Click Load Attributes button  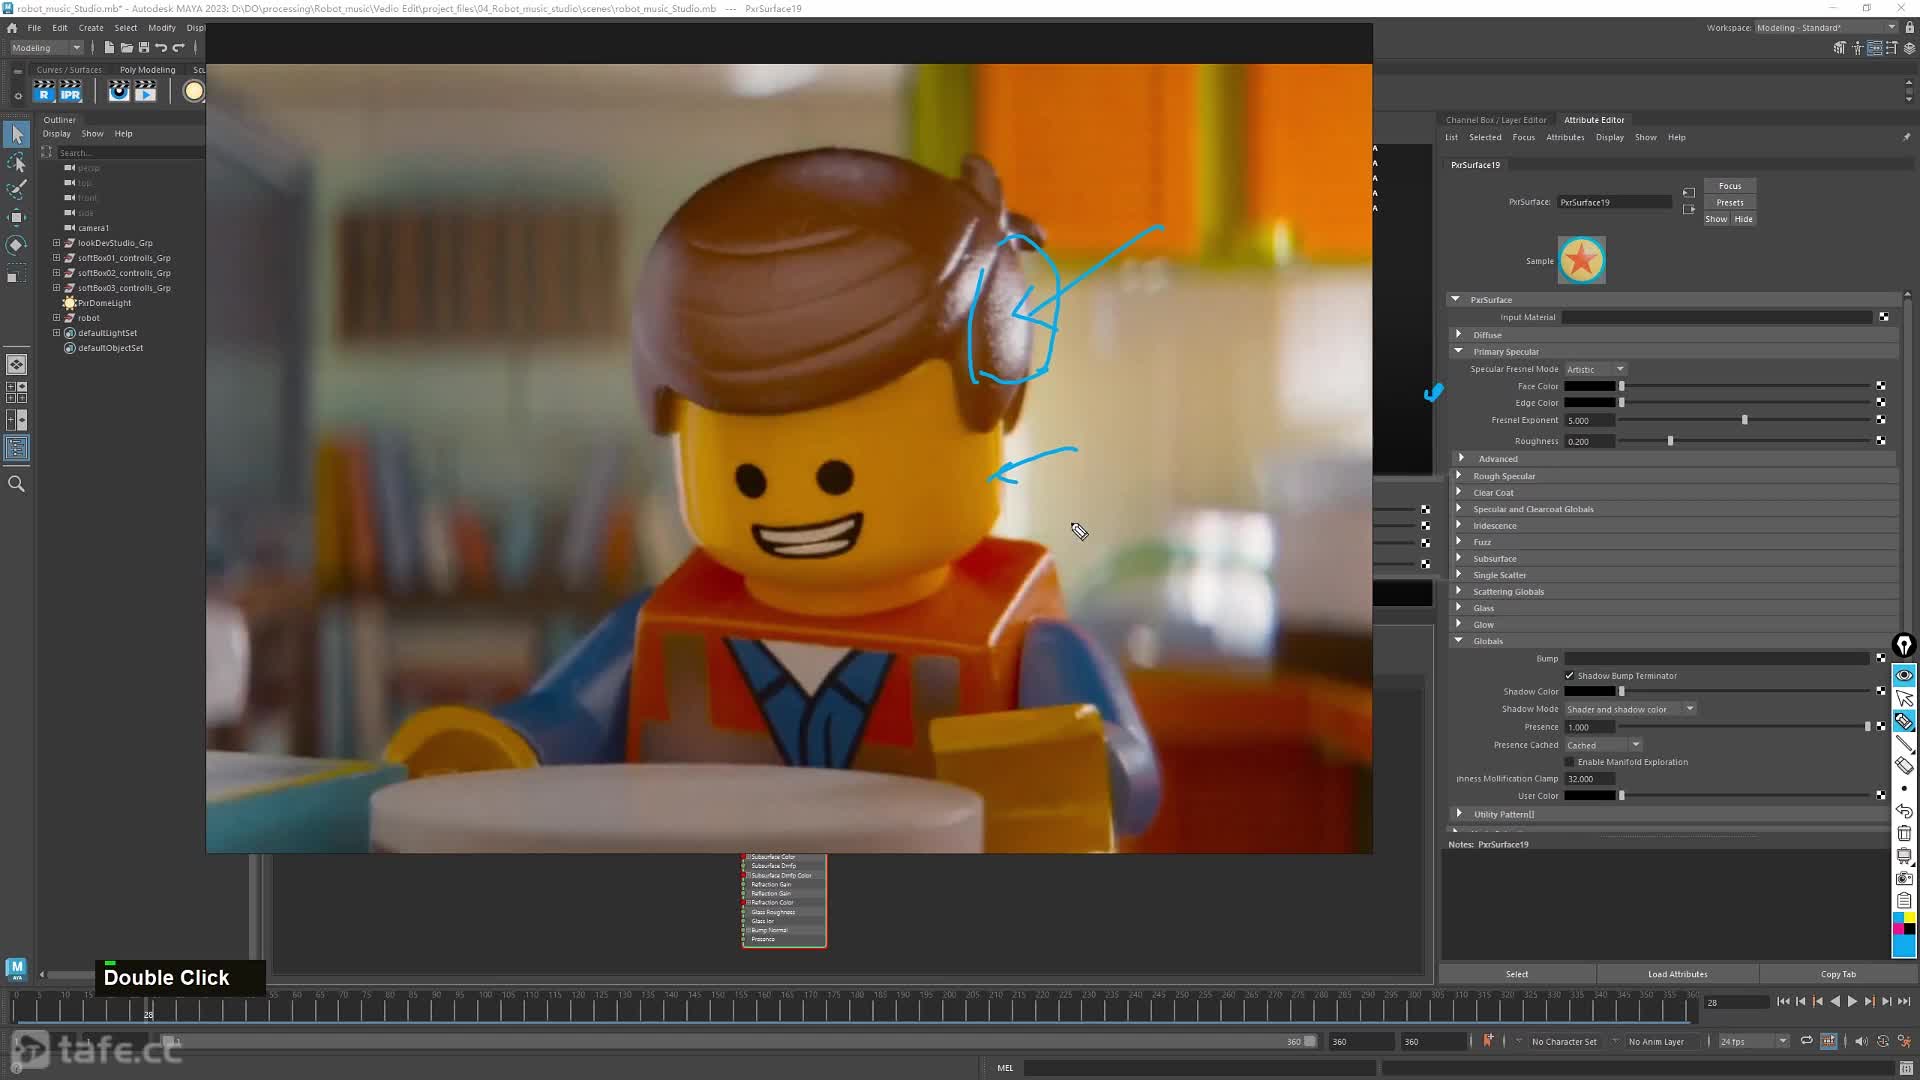(x=1678, y=974)
